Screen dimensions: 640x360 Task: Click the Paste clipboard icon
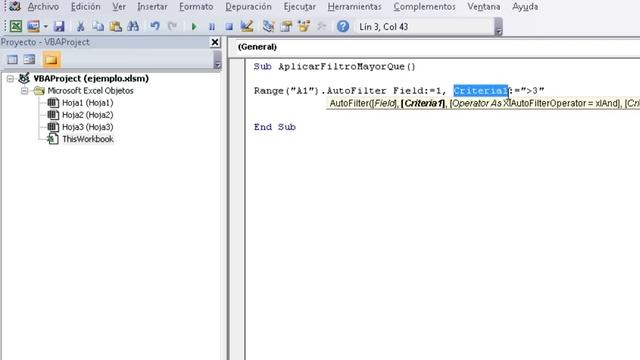point(116,27)
